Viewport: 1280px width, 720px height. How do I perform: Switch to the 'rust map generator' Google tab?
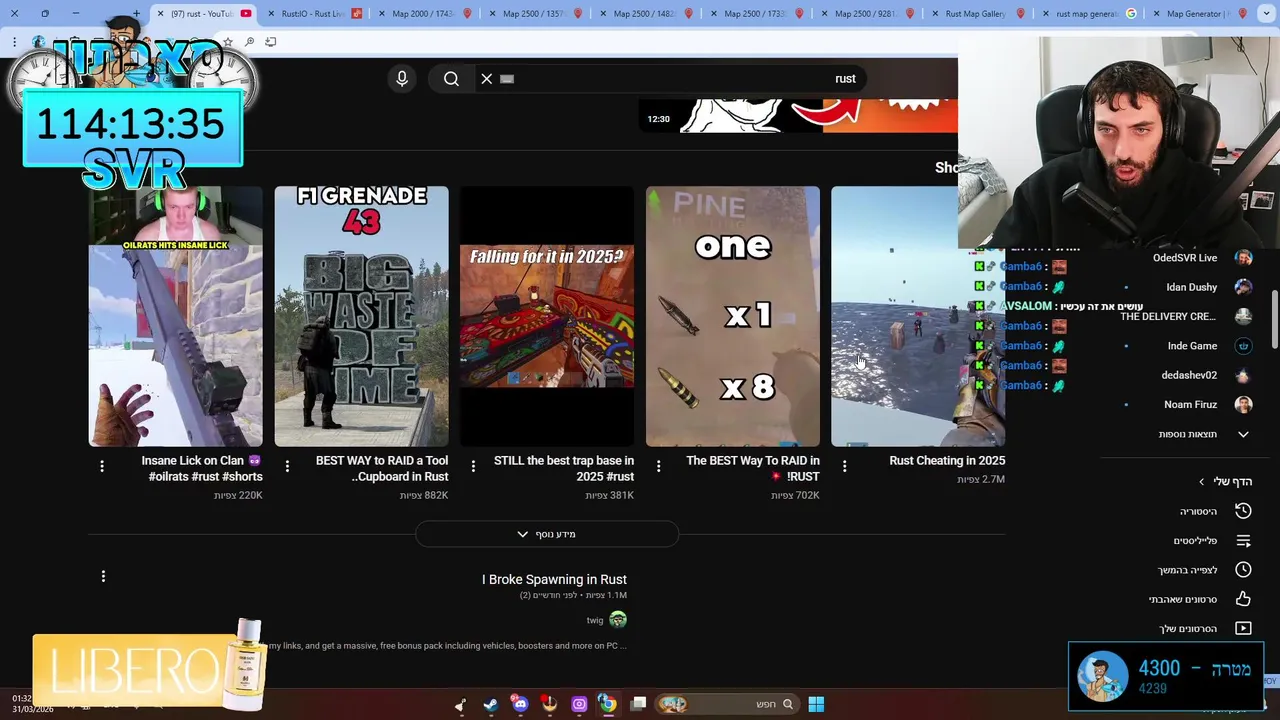(1086, 14)
